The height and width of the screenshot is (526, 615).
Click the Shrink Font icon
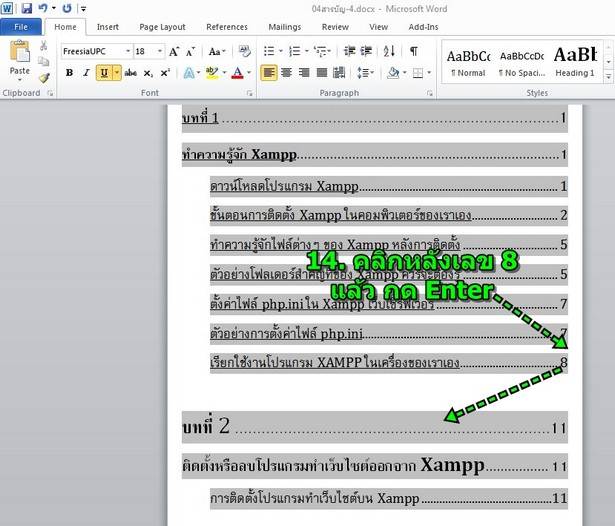click(190, 51)
